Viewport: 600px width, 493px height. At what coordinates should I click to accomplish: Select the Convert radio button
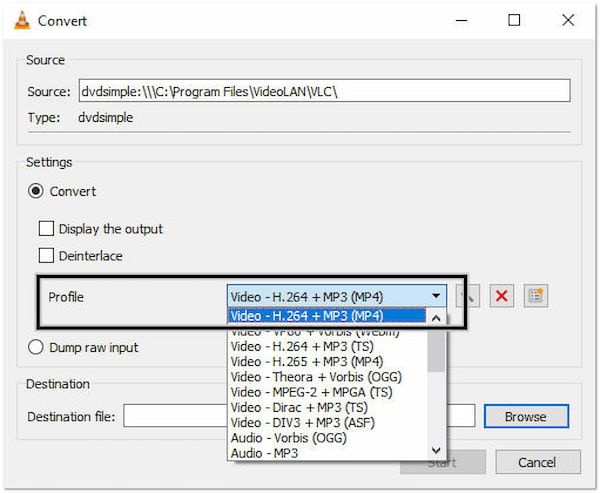pos(36,191)
